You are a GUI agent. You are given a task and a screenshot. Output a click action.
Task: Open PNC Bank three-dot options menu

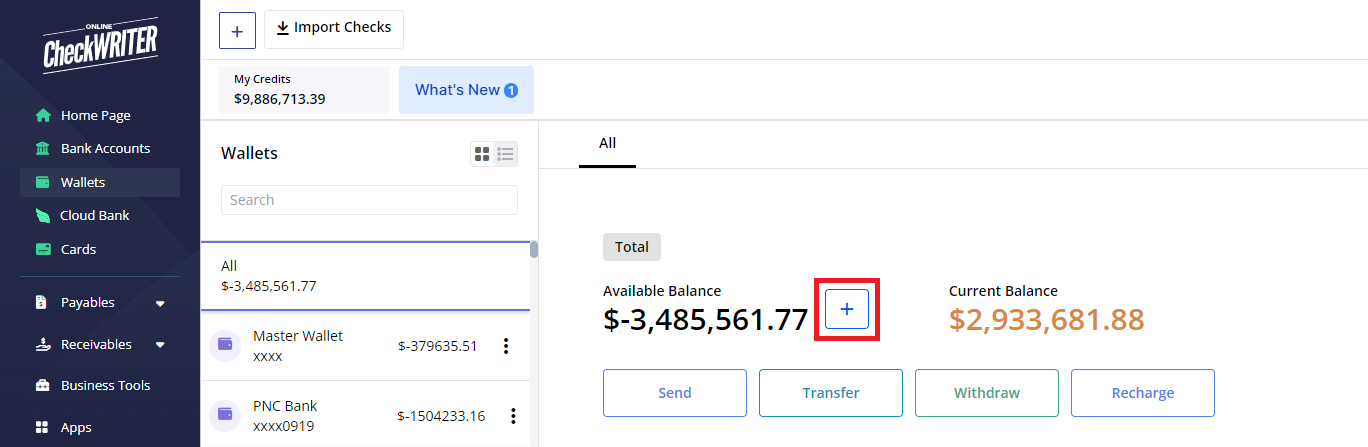[514, 416]
